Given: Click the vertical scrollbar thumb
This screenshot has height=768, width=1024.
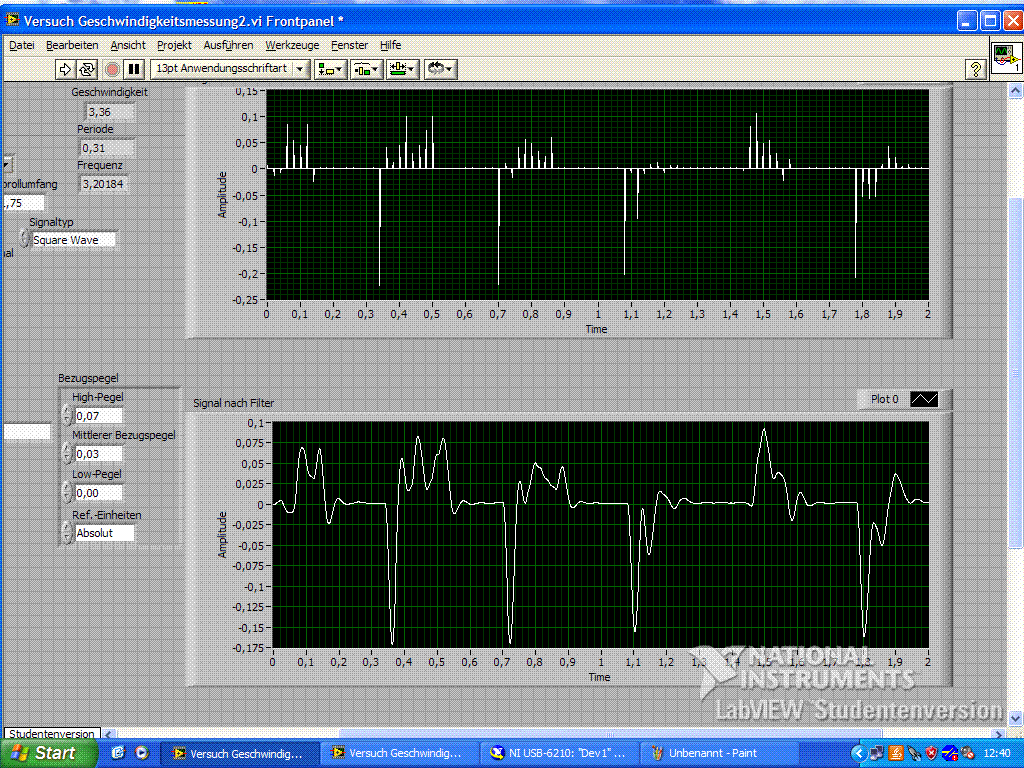Looking at the screenshot, I should pyautogui.click(x=1016, y=372).
